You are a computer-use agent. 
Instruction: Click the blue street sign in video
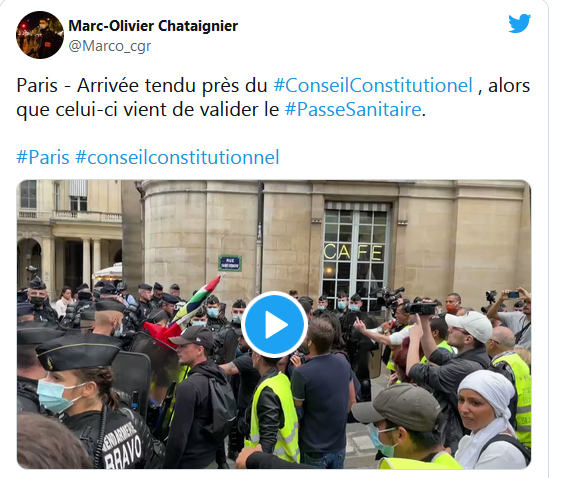point(230,263)
